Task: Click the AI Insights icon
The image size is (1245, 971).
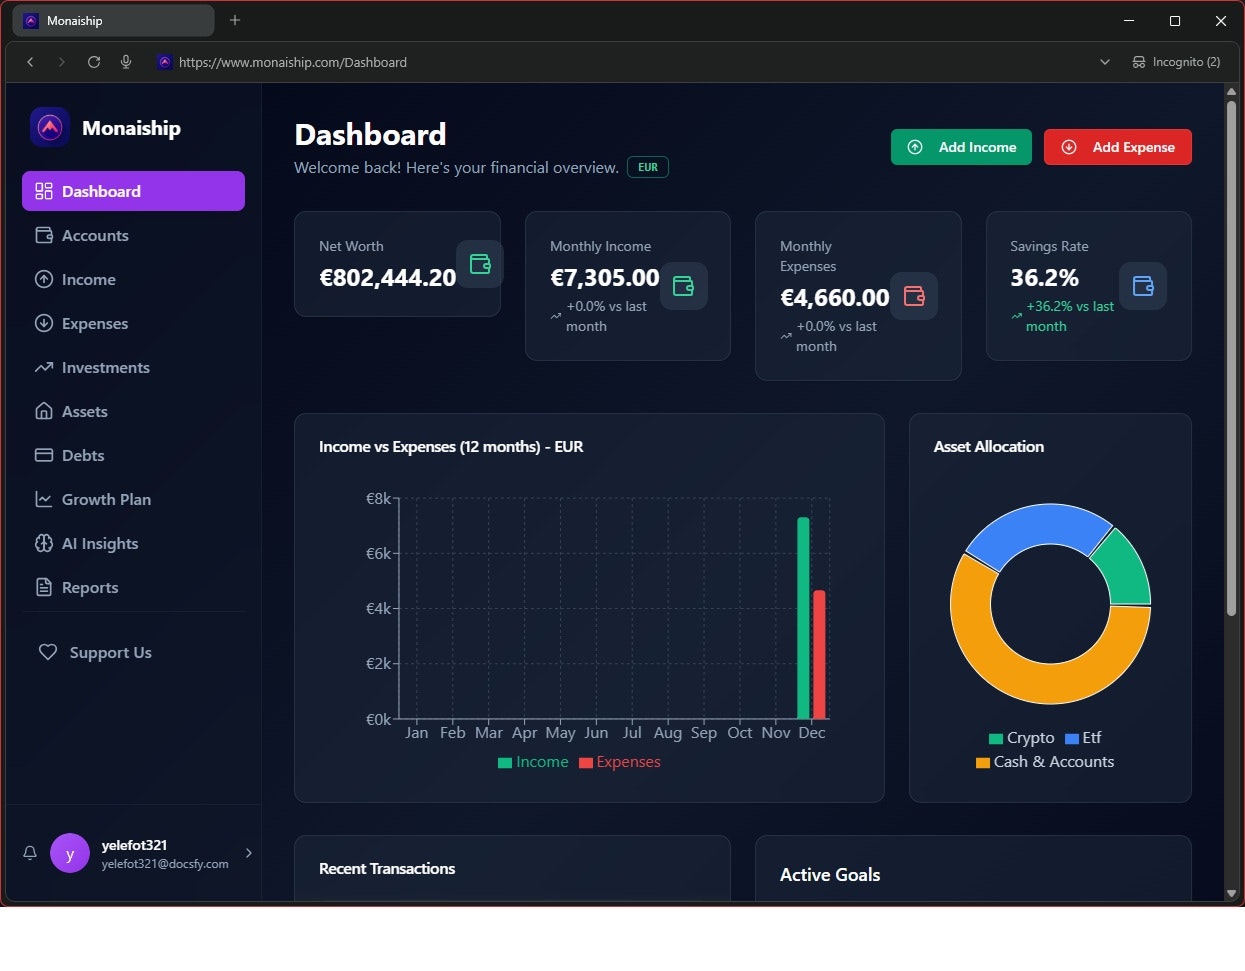Action: [x=44, y=543]
